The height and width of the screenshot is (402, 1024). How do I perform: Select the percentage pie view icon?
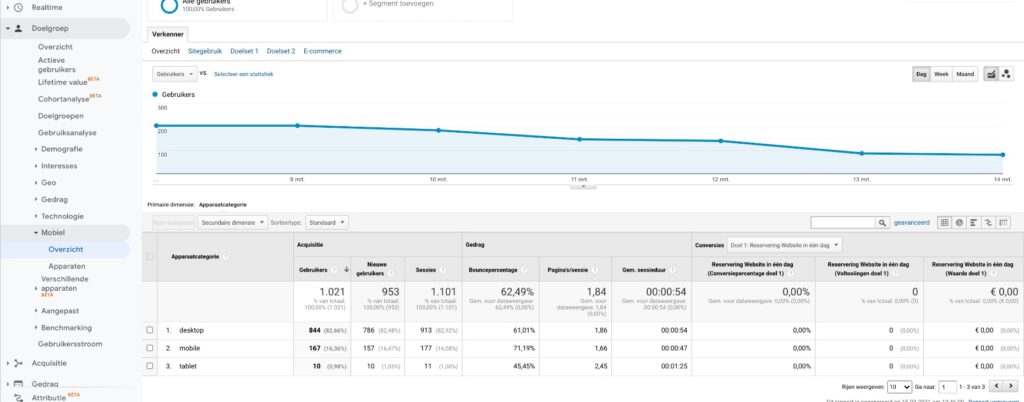click(959, 223)
